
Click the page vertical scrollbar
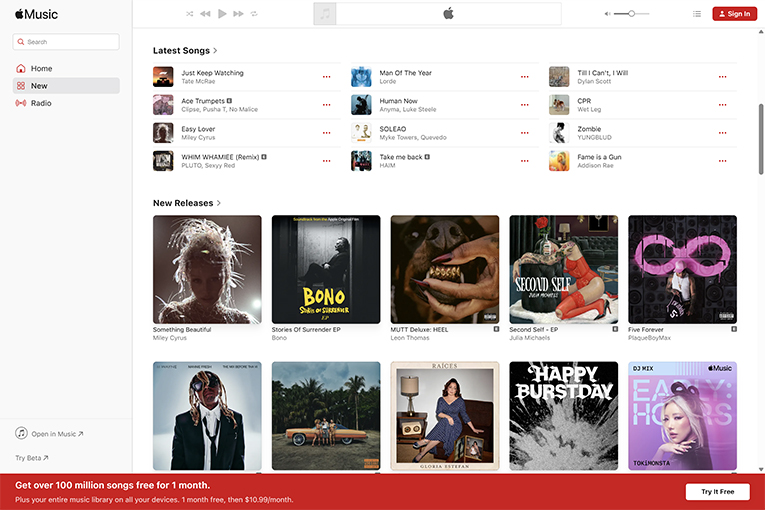[761, 139]
